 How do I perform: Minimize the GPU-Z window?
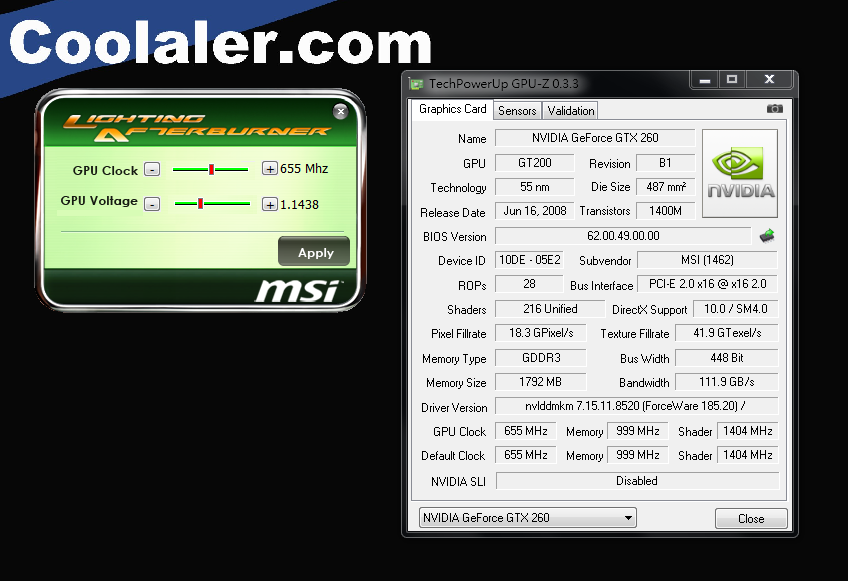pos(704,80)
